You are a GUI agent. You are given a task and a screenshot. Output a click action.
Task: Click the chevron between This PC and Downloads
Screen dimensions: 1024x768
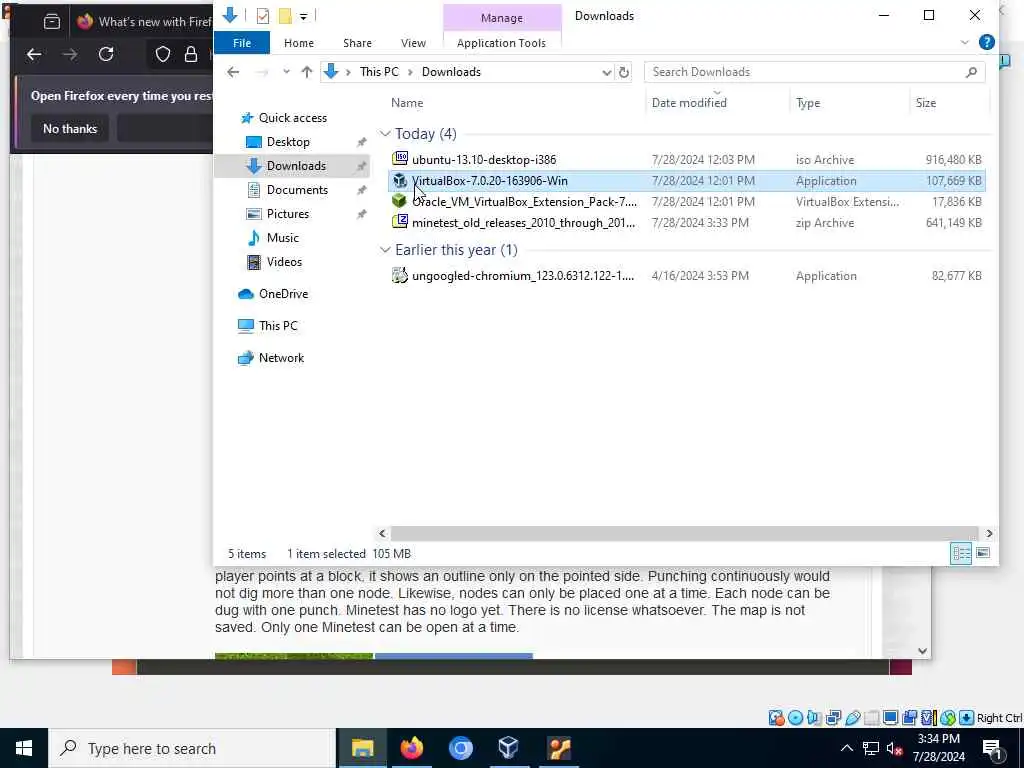click(410, 72)
